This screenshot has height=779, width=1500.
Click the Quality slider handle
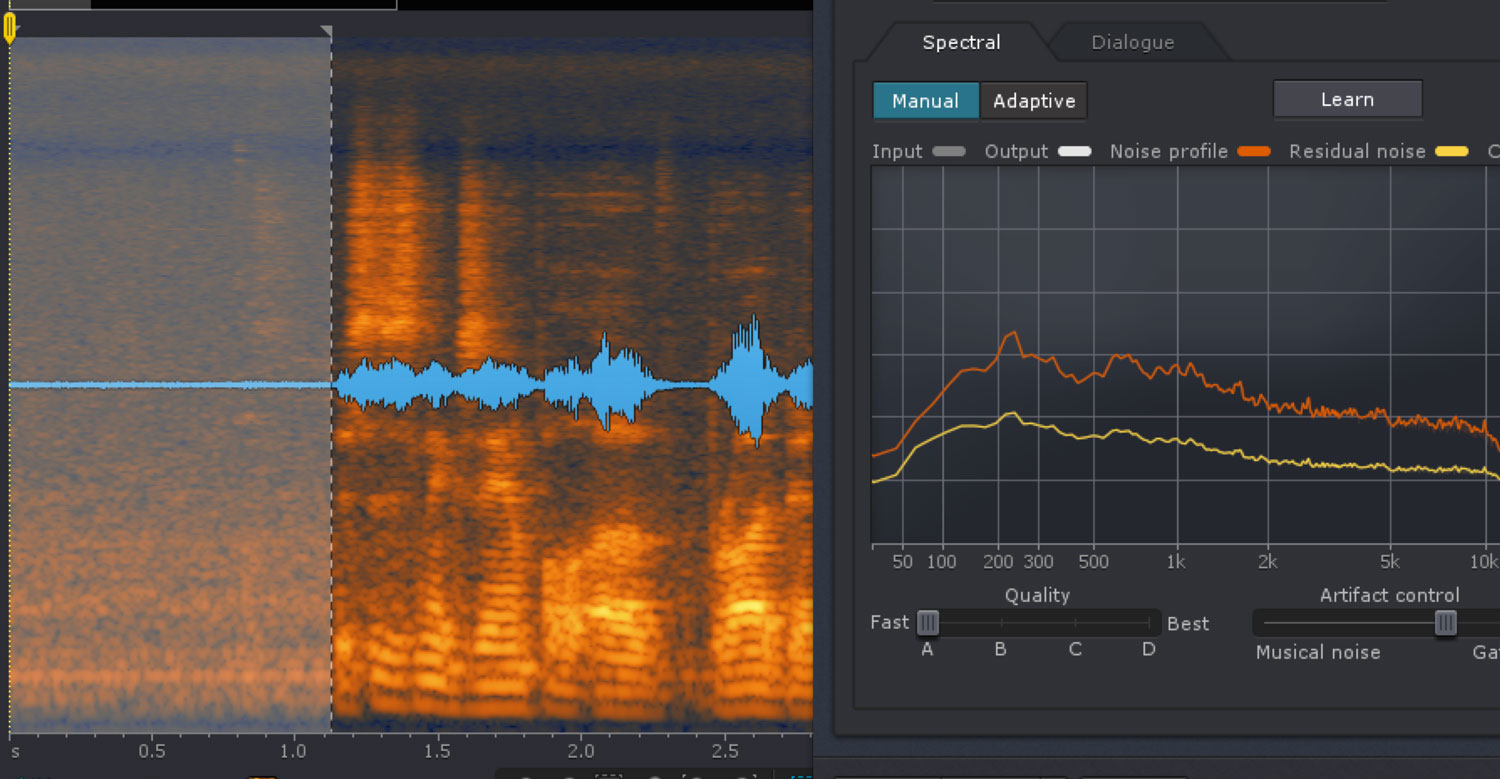click(x=928, y=622)
